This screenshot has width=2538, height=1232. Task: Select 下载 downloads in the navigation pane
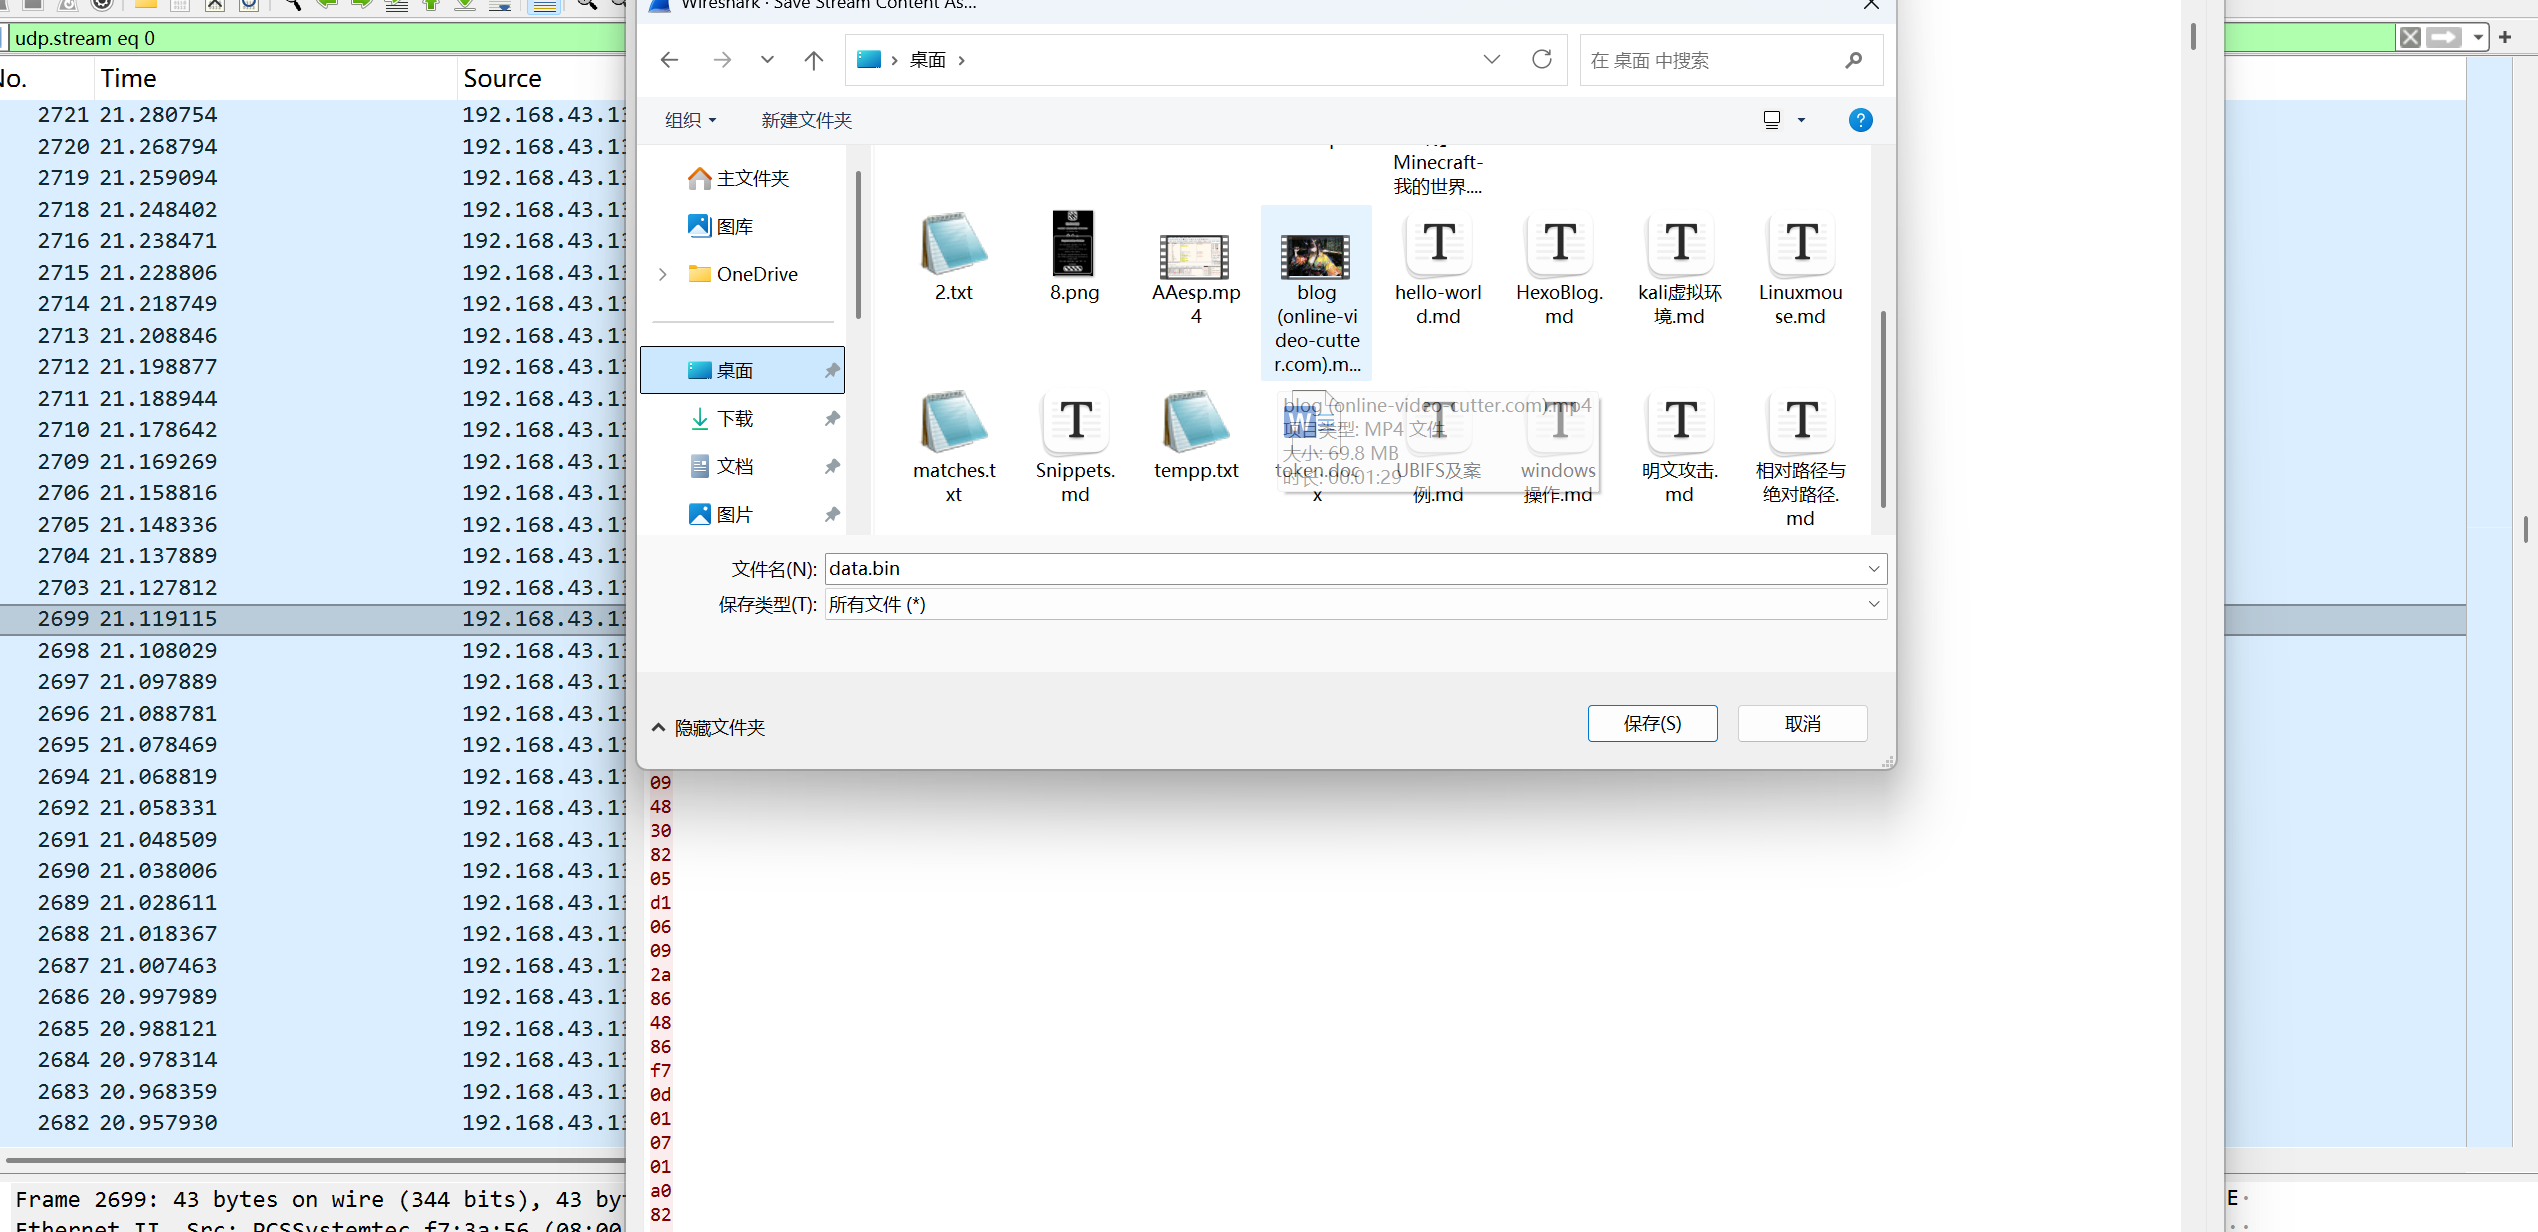click(x=735, y=418)
